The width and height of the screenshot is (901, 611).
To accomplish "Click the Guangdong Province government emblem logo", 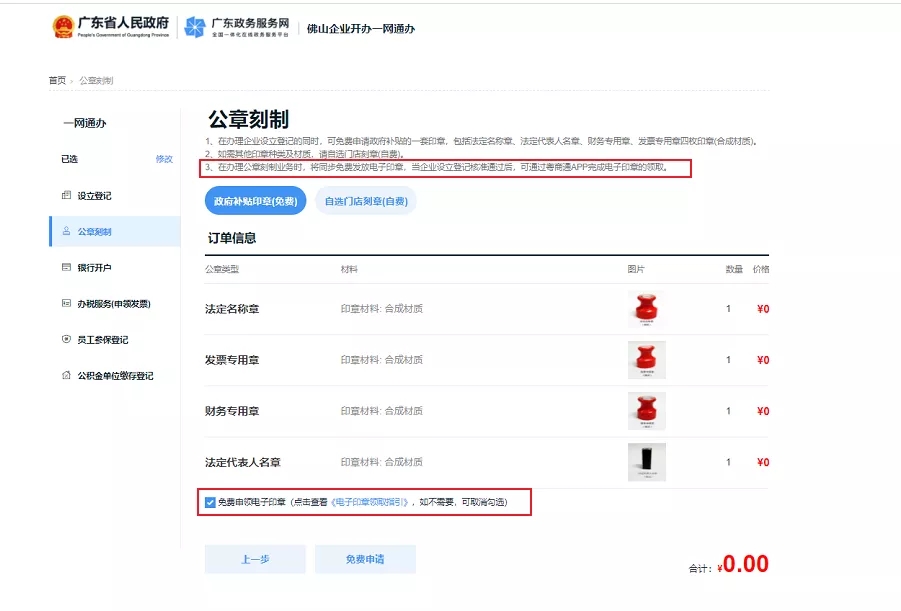I will (x=63, y=27).
